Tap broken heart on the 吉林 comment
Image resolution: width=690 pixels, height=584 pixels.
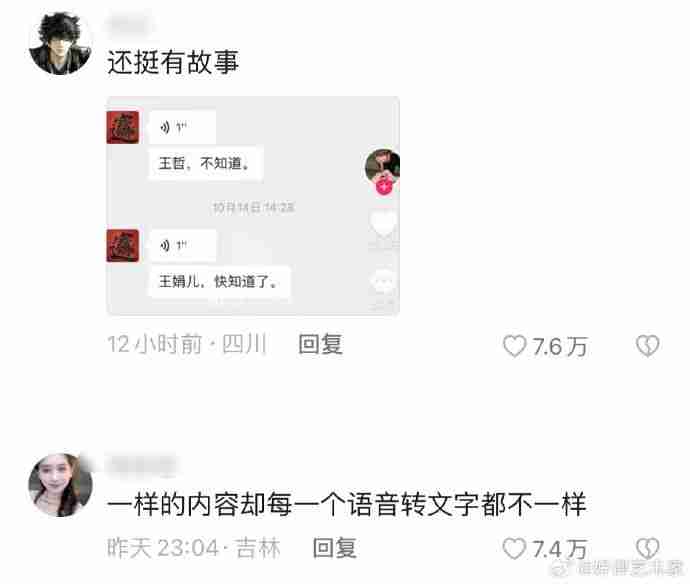click(x=647, y=548)
